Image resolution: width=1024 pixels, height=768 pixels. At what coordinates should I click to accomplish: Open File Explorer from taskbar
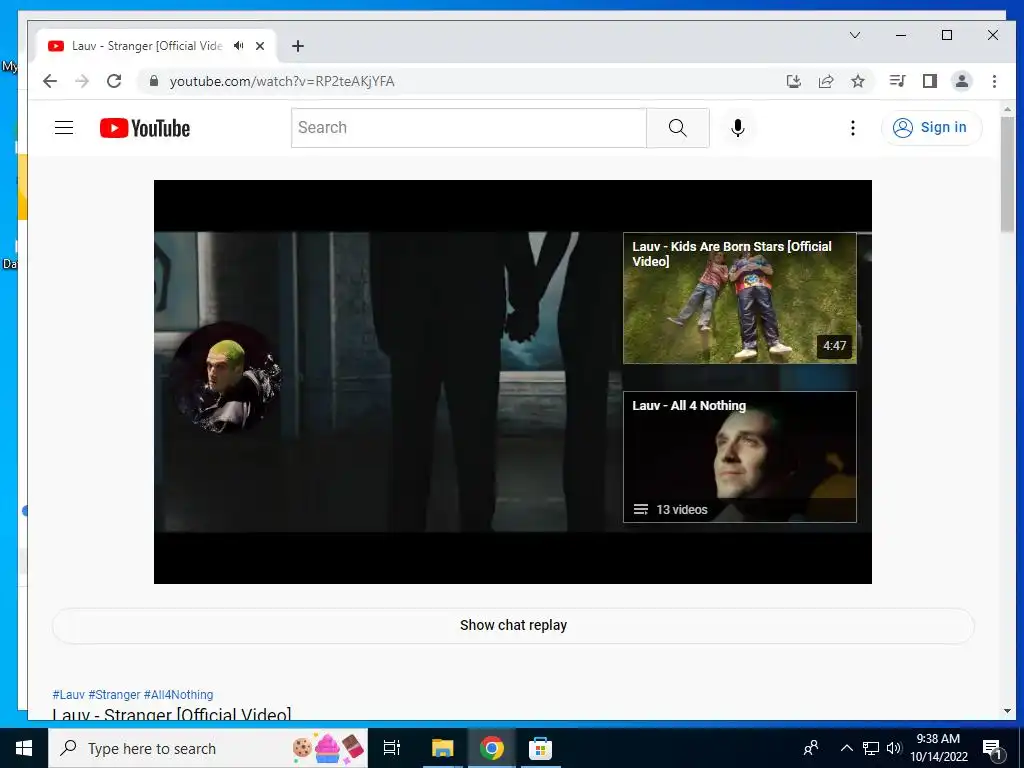tap(442, 748)
